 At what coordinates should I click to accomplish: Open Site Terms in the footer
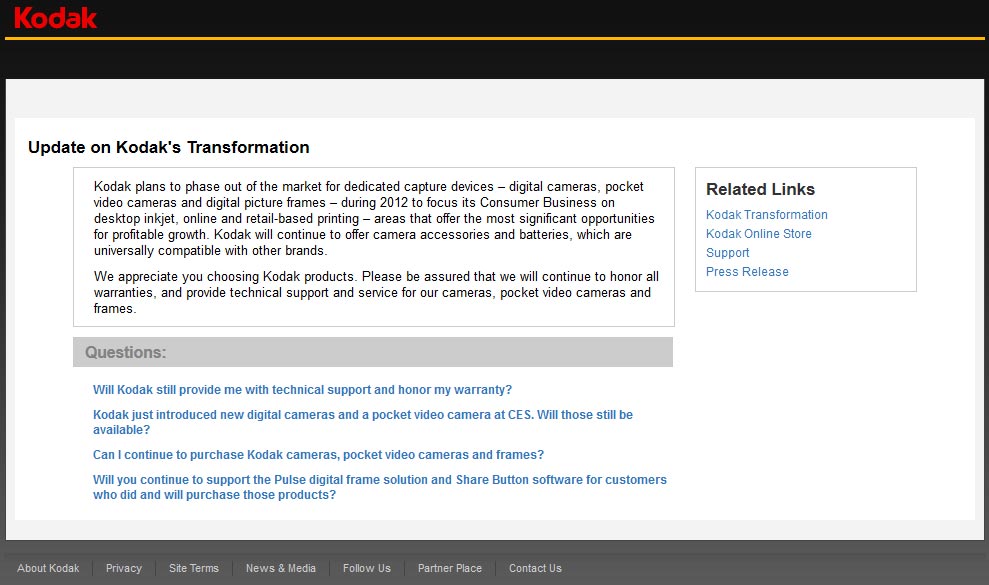tap(194, 568)
